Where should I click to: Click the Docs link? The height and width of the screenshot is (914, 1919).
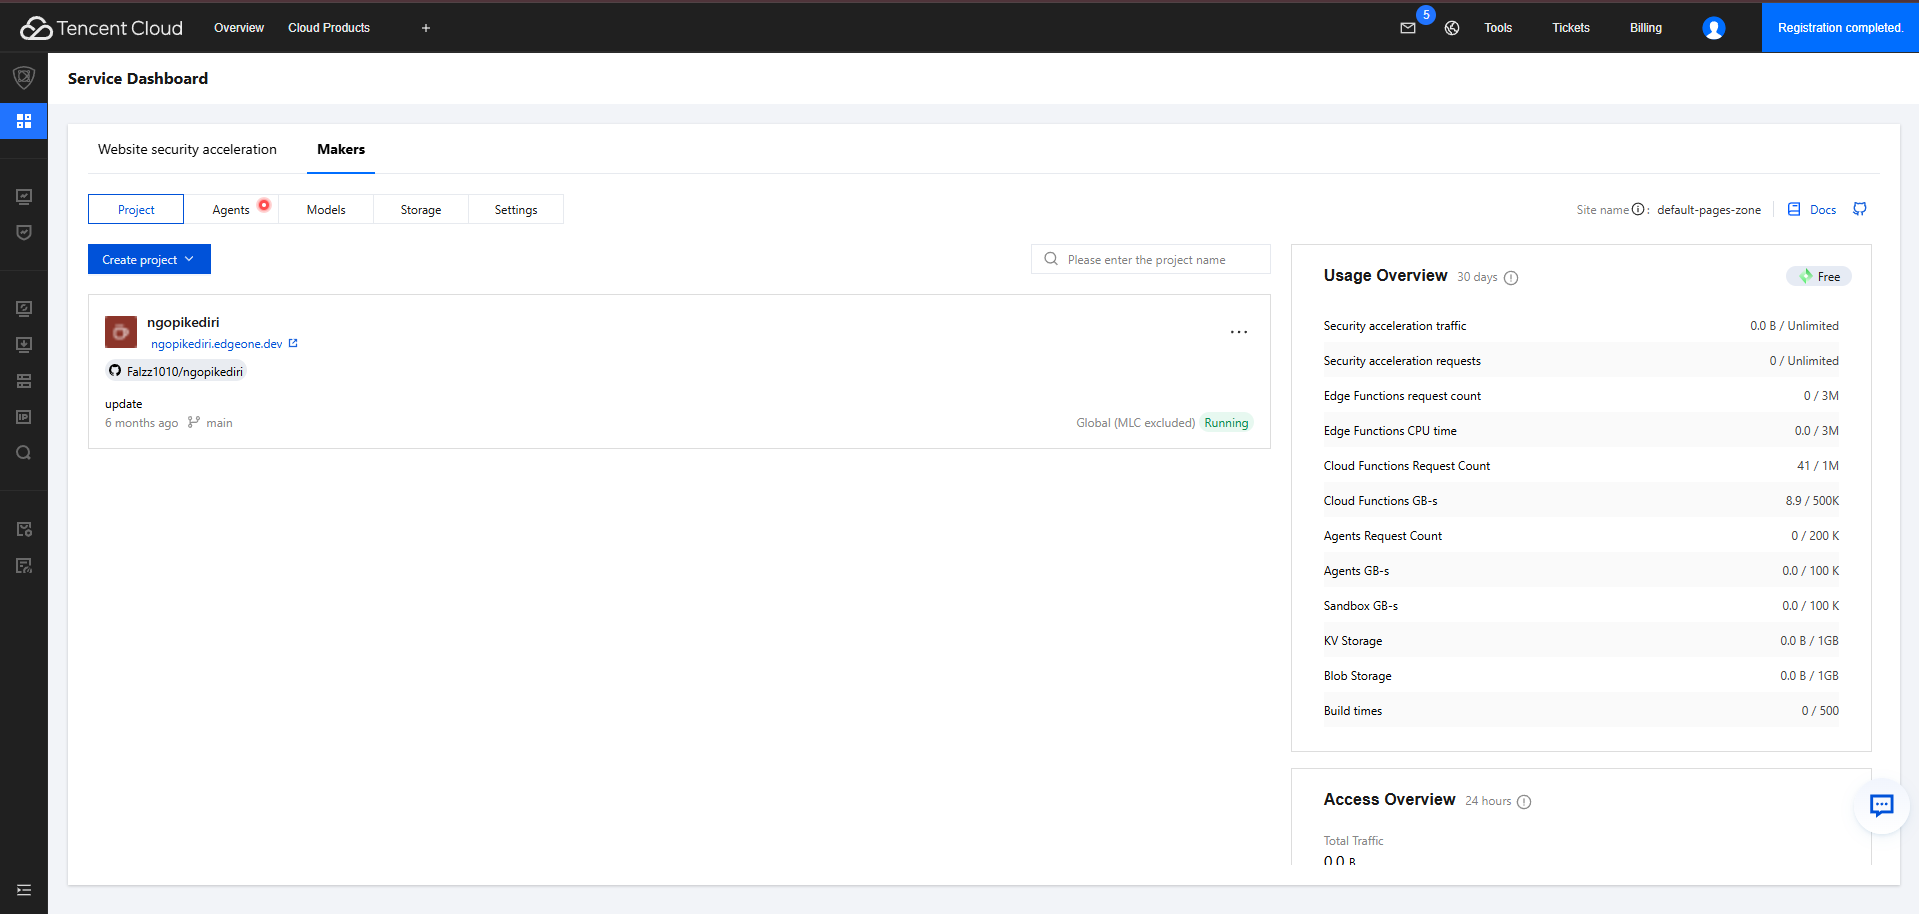pos(1823,210)
